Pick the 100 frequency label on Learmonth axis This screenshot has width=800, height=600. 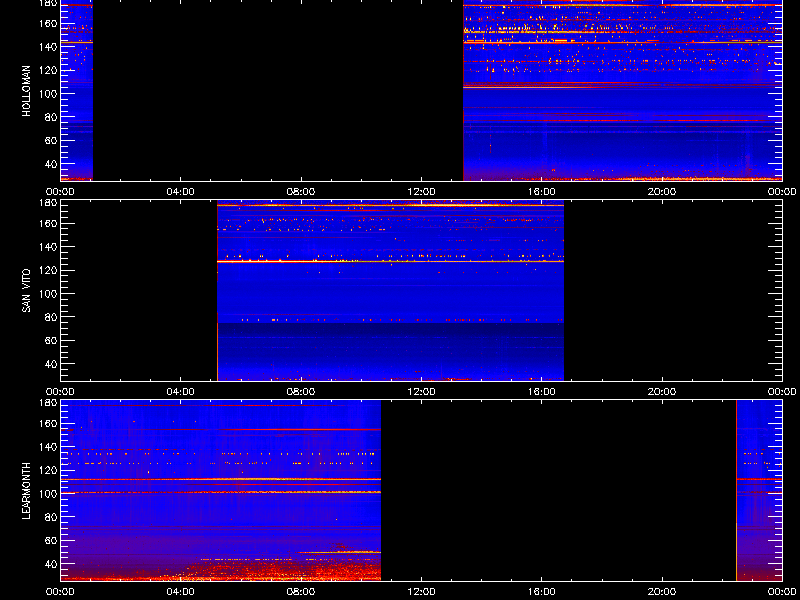coord(48,493)
